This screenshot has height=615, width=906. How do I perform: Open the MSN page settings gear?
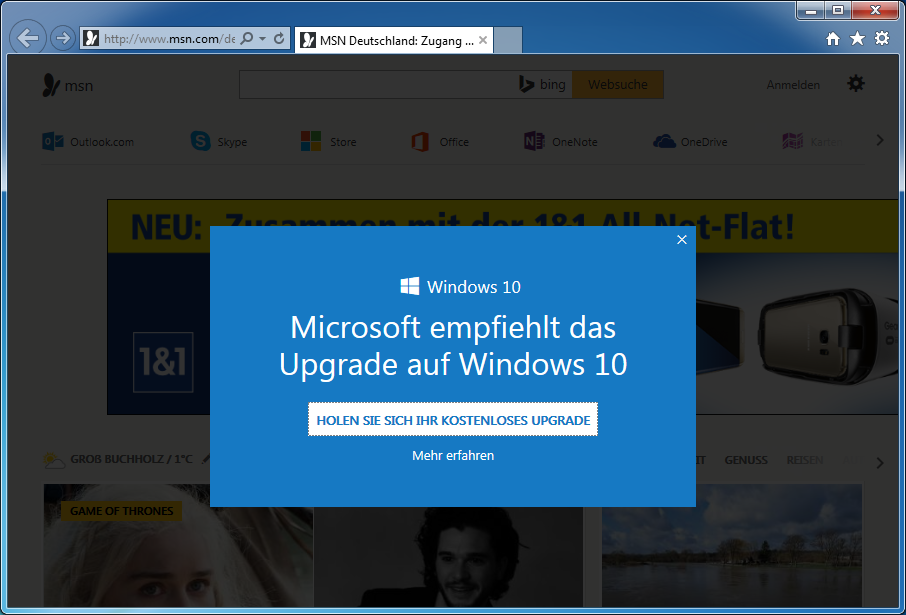(856, 84)
